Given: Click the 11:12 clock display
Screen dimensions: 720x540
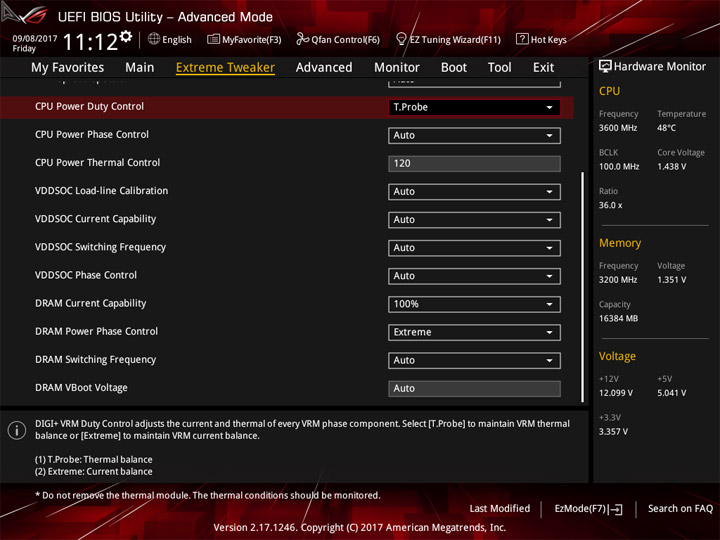Looking at the screenshot, I should pos(90,42).
